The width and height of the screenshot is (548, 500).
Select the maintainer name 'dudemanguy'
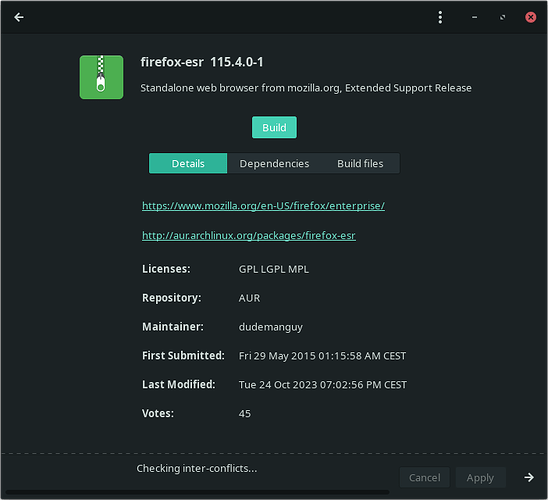[271, 327]
